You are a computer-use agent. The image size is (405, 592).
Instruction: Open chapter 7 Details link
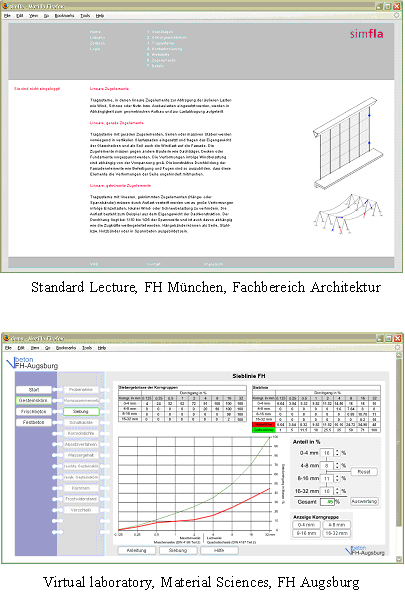[x=156, y=66]
